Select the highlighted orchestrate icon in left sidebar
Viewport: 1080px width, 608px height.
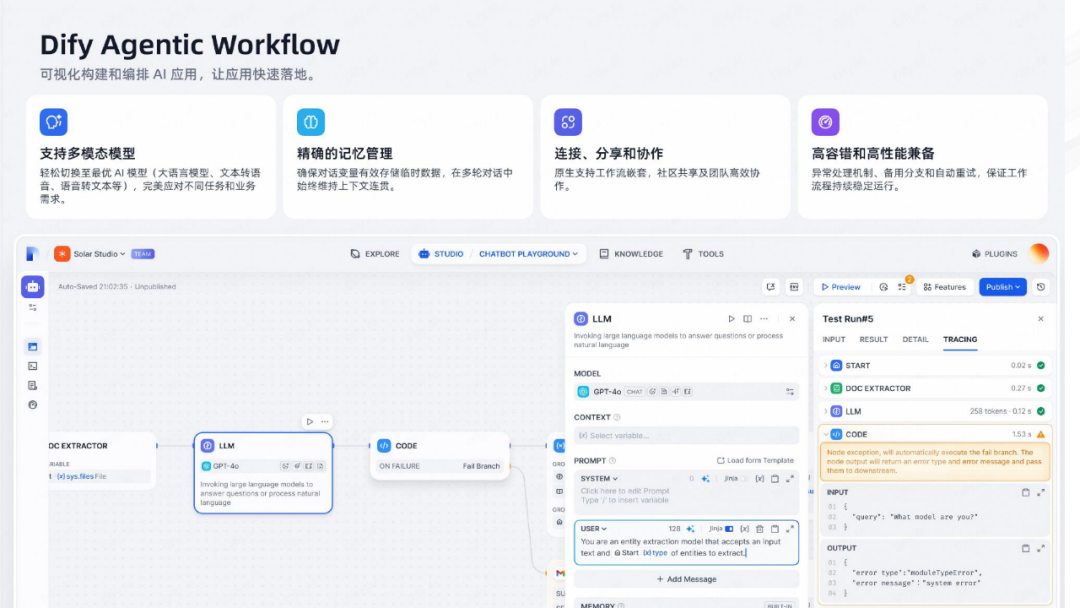point(32,347)
